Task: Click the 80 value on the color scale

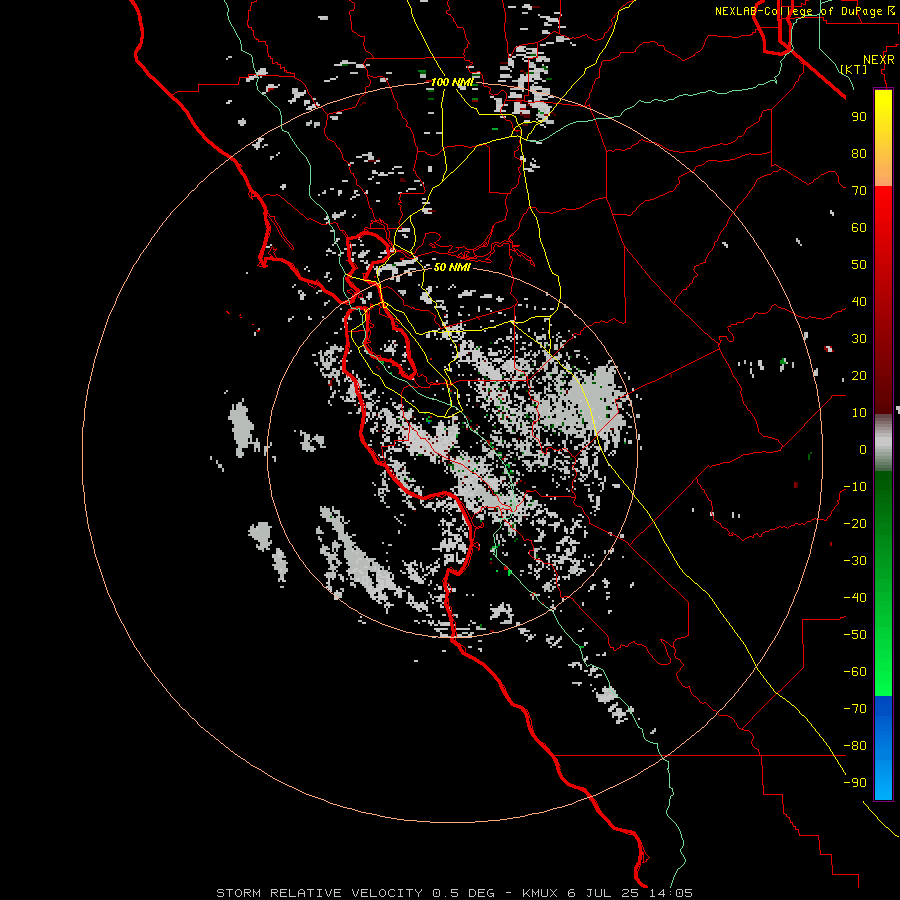Action: pyautogui.click(x=859, y=154)
